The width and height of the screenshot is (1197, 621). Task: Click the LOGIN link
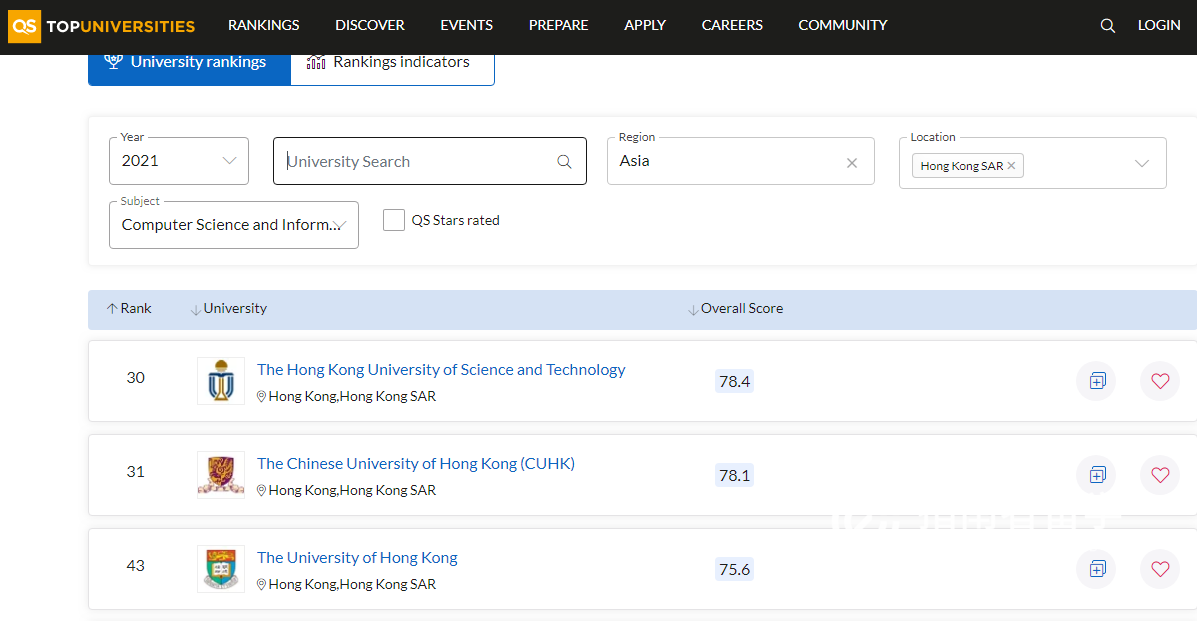tap(1159, 26)
